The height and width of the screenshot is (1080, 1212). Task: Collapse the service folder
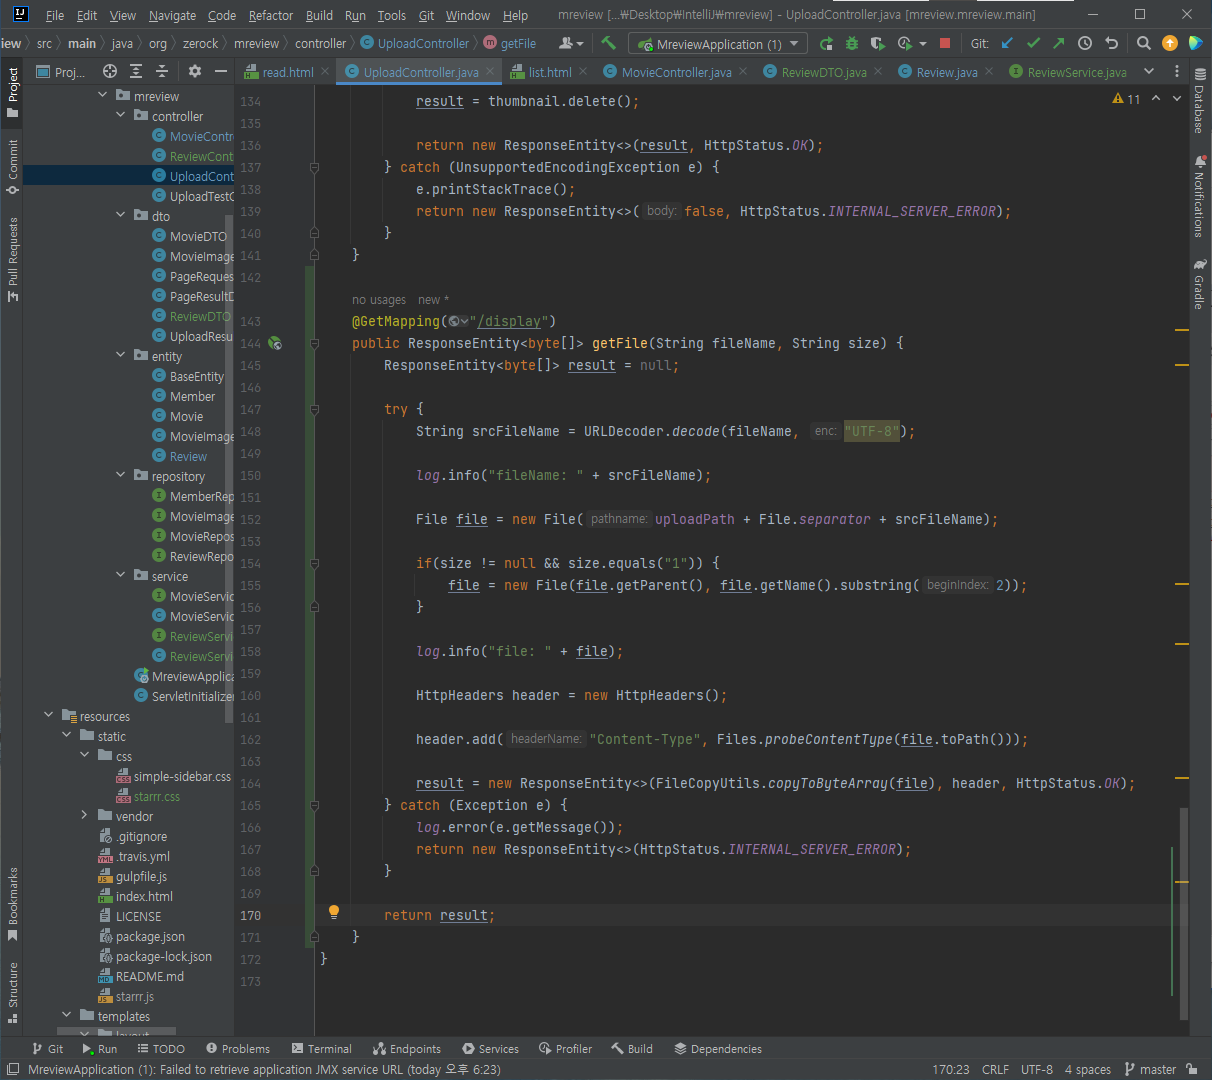click(121, 576)
